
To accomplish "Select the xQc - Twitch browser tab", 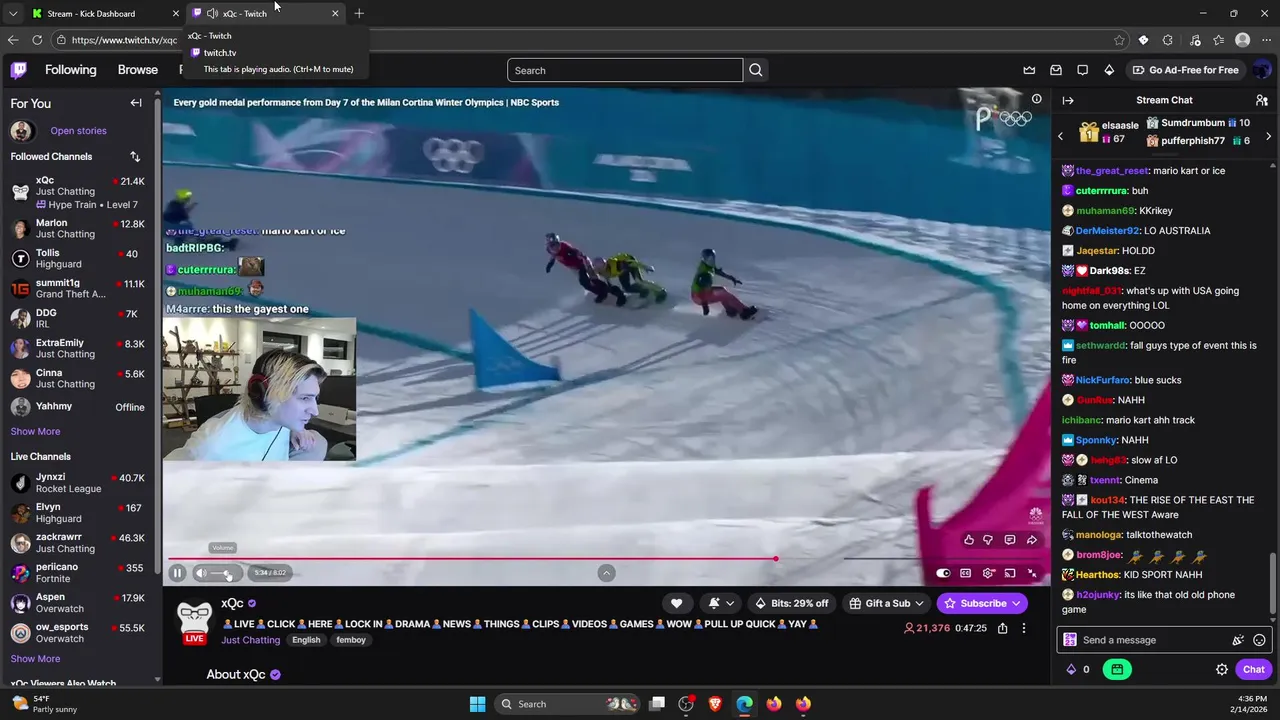I will coord(266,13).
